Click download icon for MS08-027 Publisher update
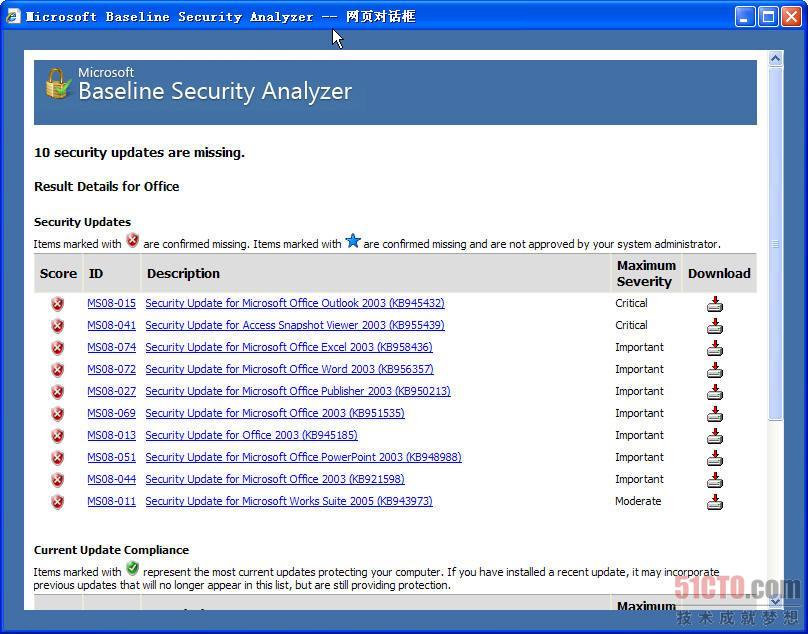This screenshot has height=634, width=808. [x=715, y=392]
